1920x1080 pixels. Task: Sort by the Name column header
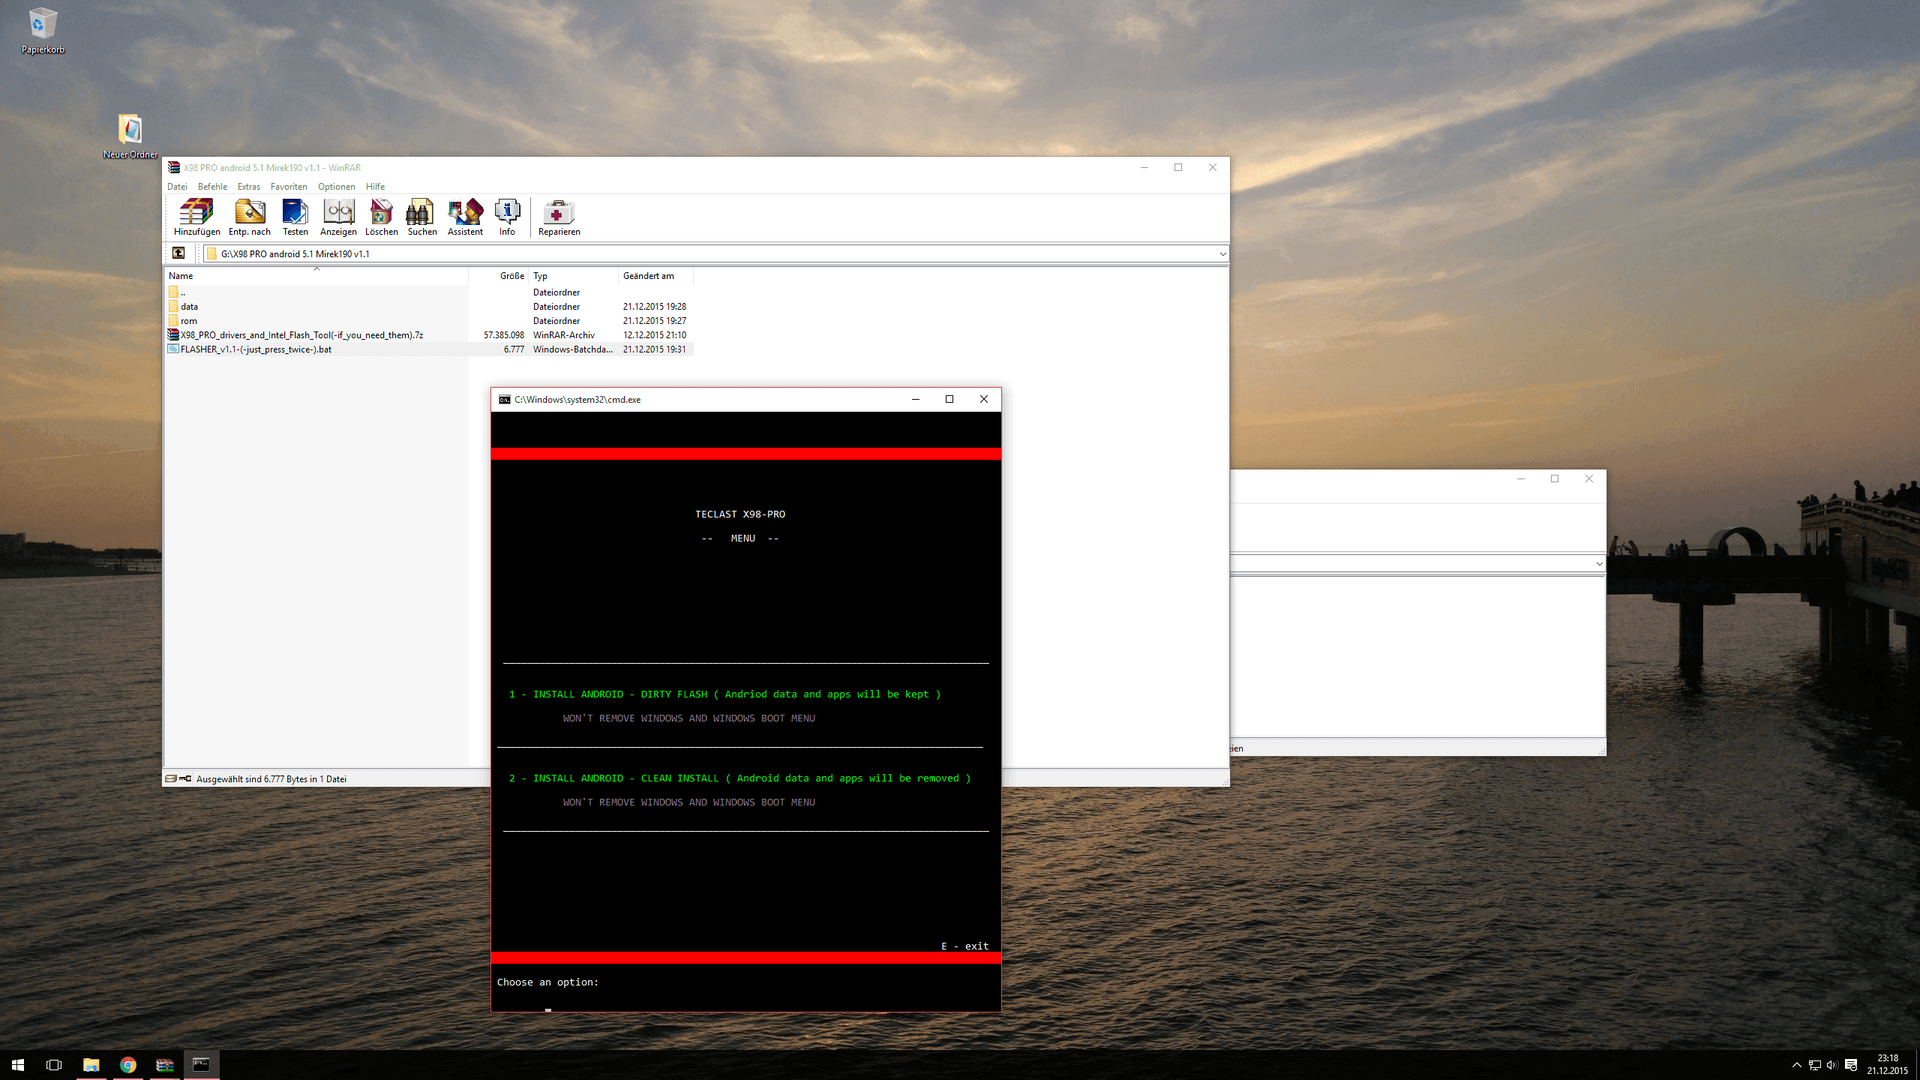click(x=316, y=276)
